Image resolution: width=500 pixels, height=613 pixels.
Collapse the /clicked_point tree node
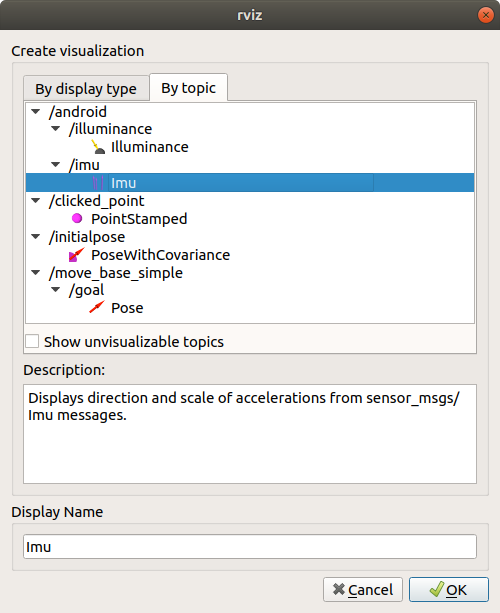(x=36, y=201)
